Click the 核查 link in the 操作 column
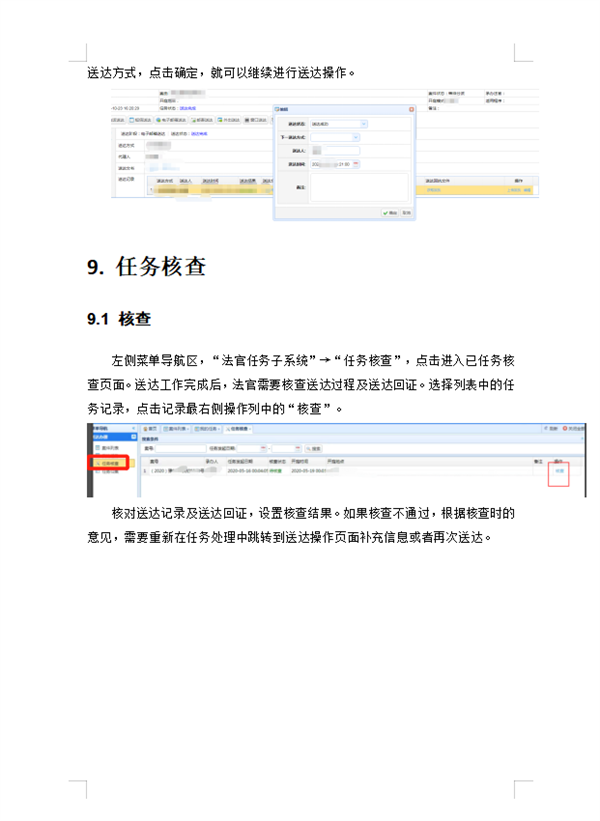Image resolution: width=600 pixels, height=821 pixels. [559, 471]
